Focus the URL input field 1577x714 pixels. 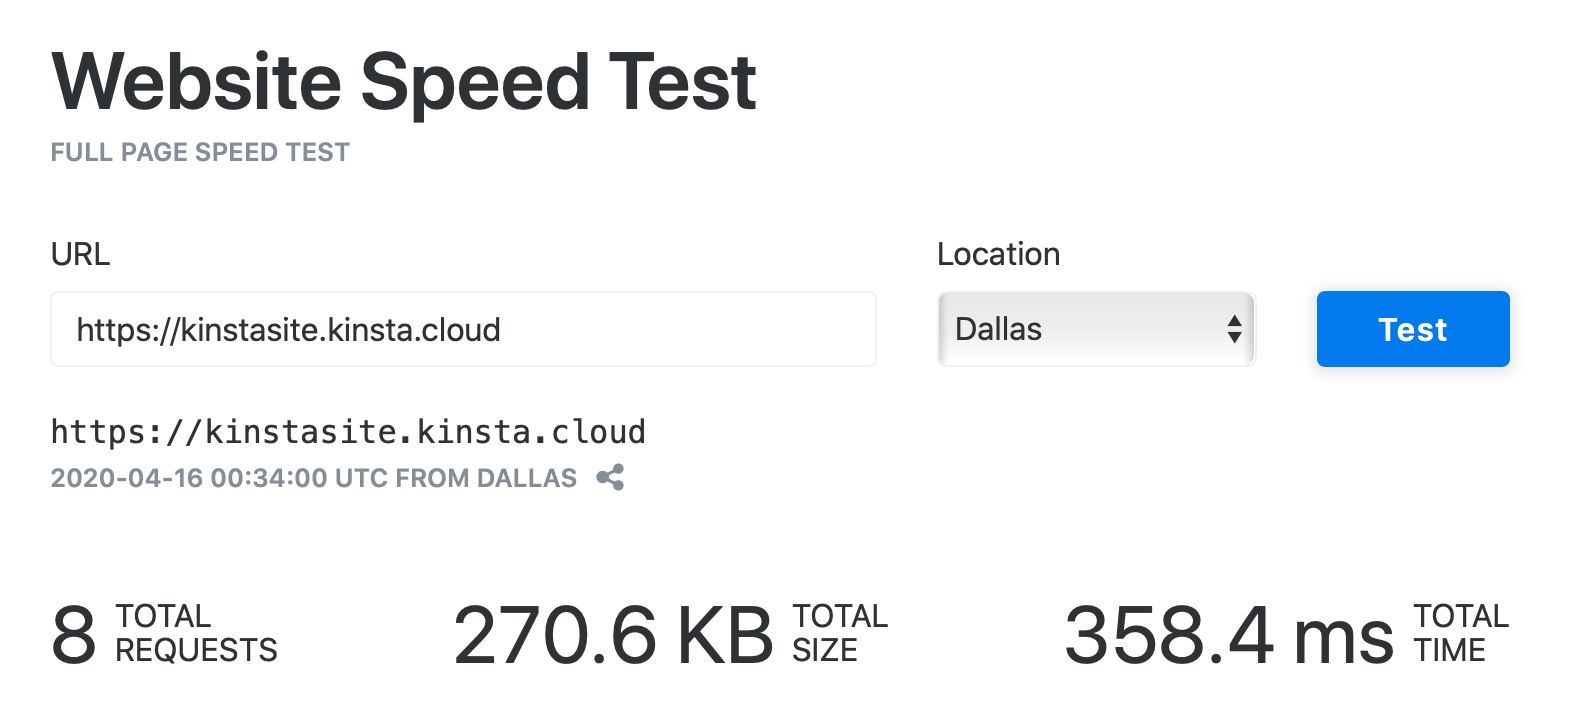pos(463,329)
